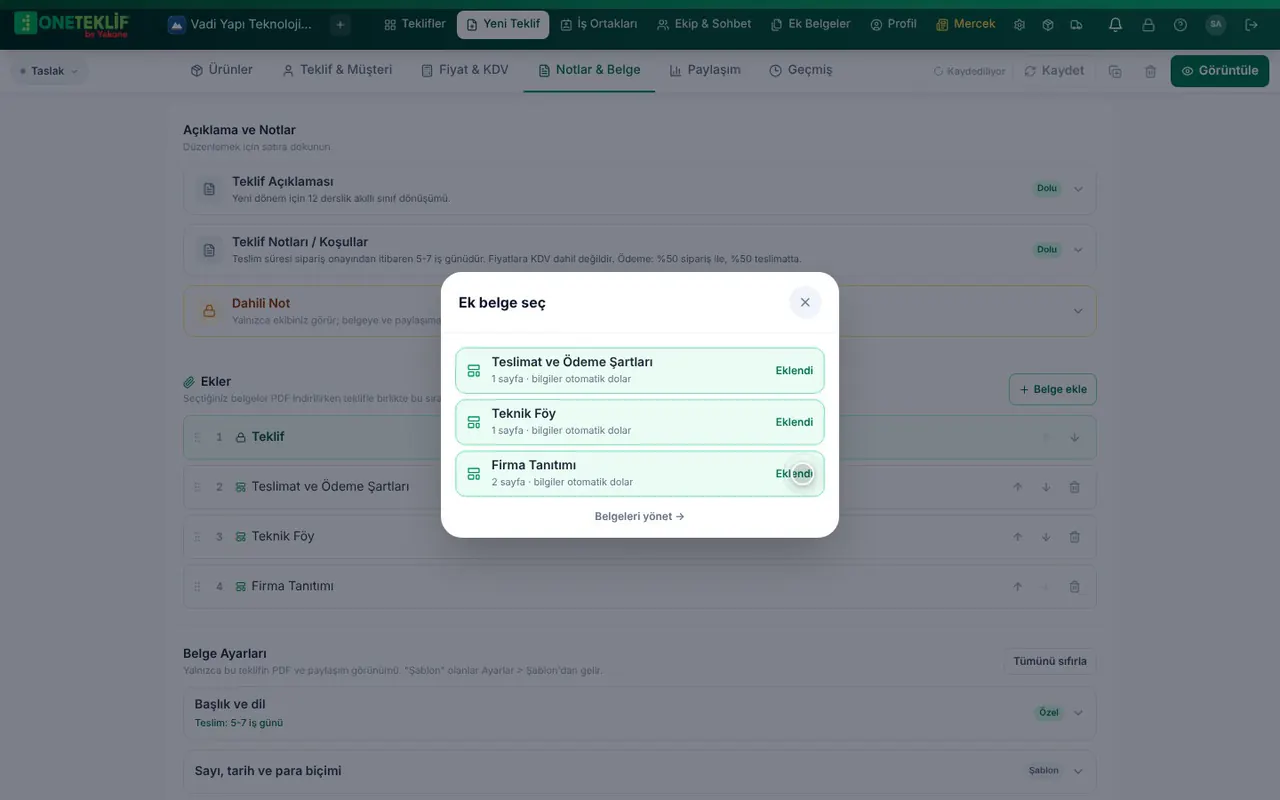Click the Belge ekle button
Viewport: 1280px width, 800px height.
tap(1053, 389)
